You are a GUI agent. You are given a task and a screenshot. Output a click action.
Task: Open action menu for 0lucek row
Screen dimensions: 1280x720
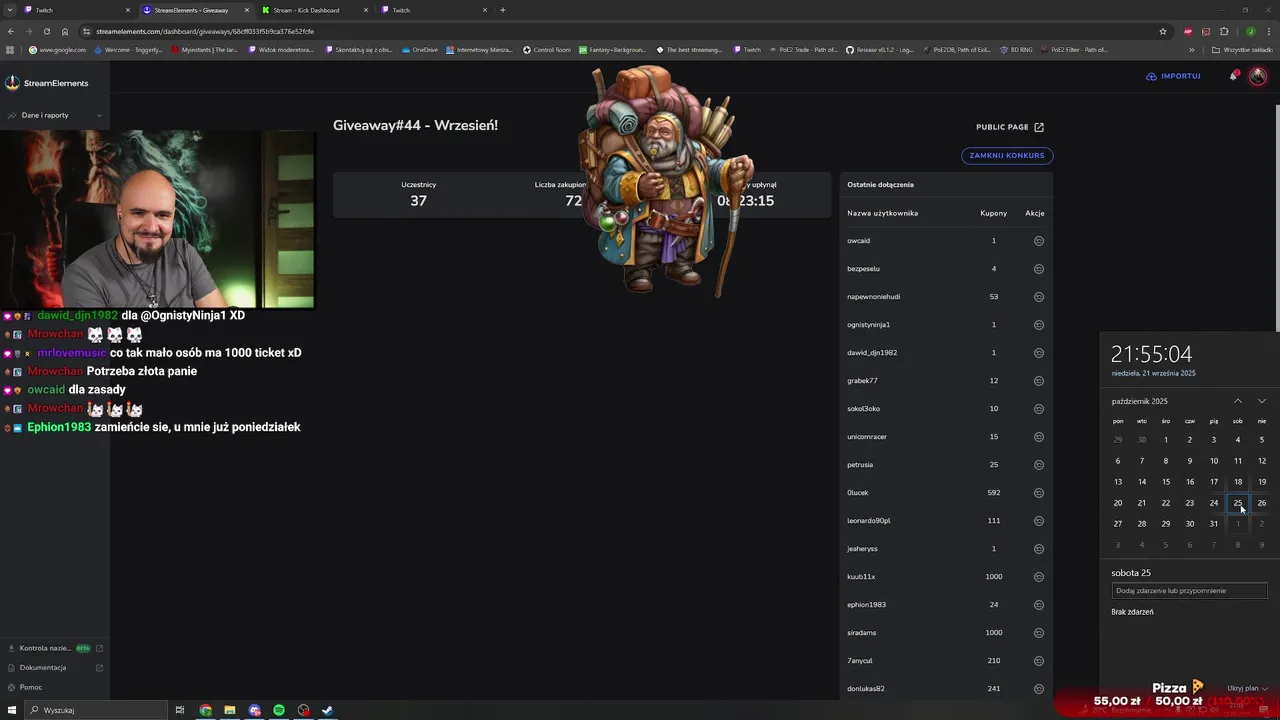tap(1038, 493)
